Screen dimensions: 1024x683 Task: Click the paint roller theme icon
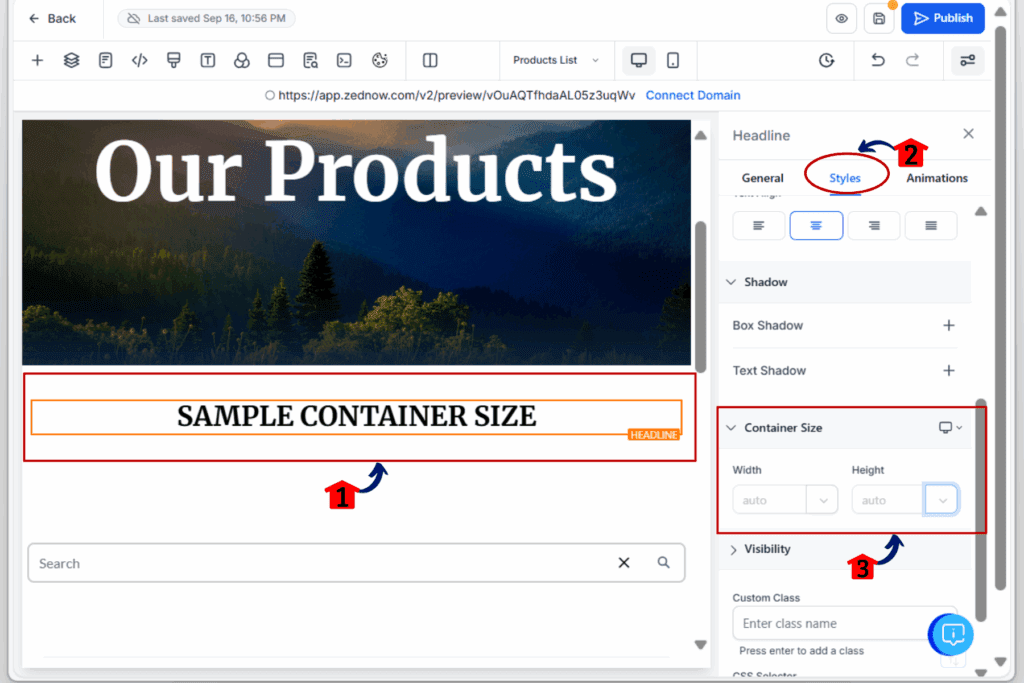(x=174, y=60)
